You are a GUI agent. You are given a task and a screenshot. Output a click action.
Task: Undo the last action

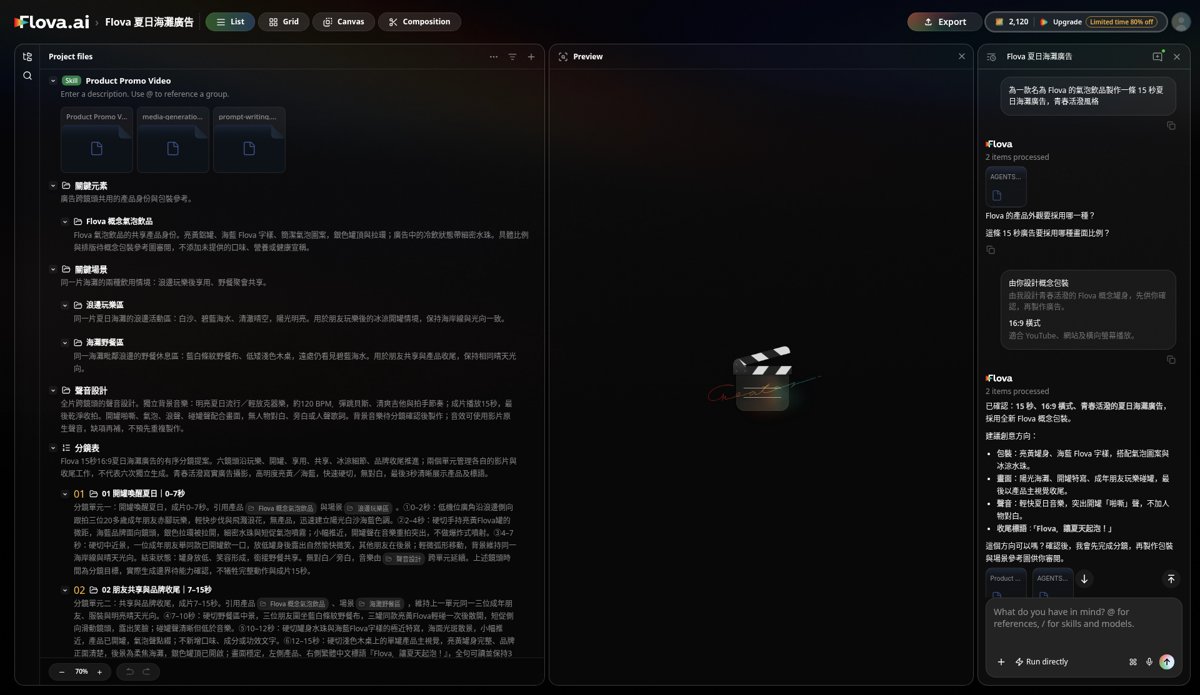(129, 672)
